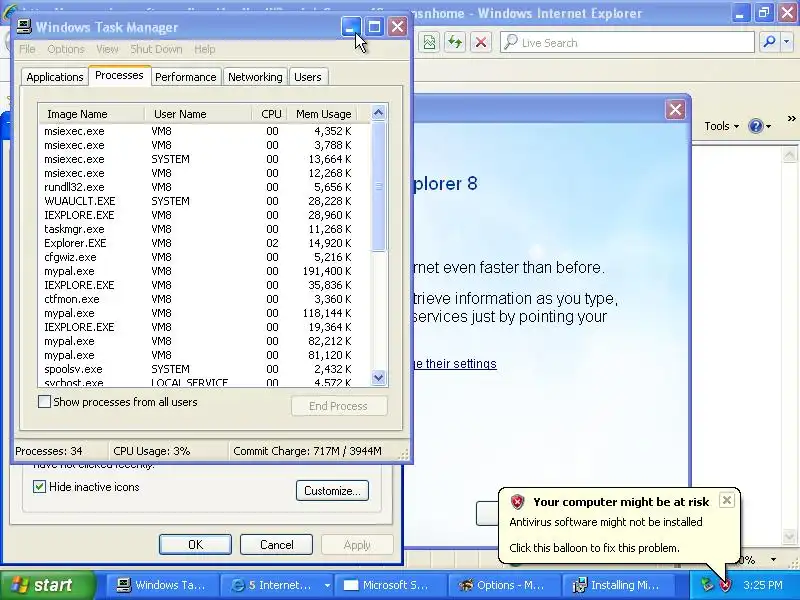
Task: Open the File menu in Task Manager
Action: 27,49
